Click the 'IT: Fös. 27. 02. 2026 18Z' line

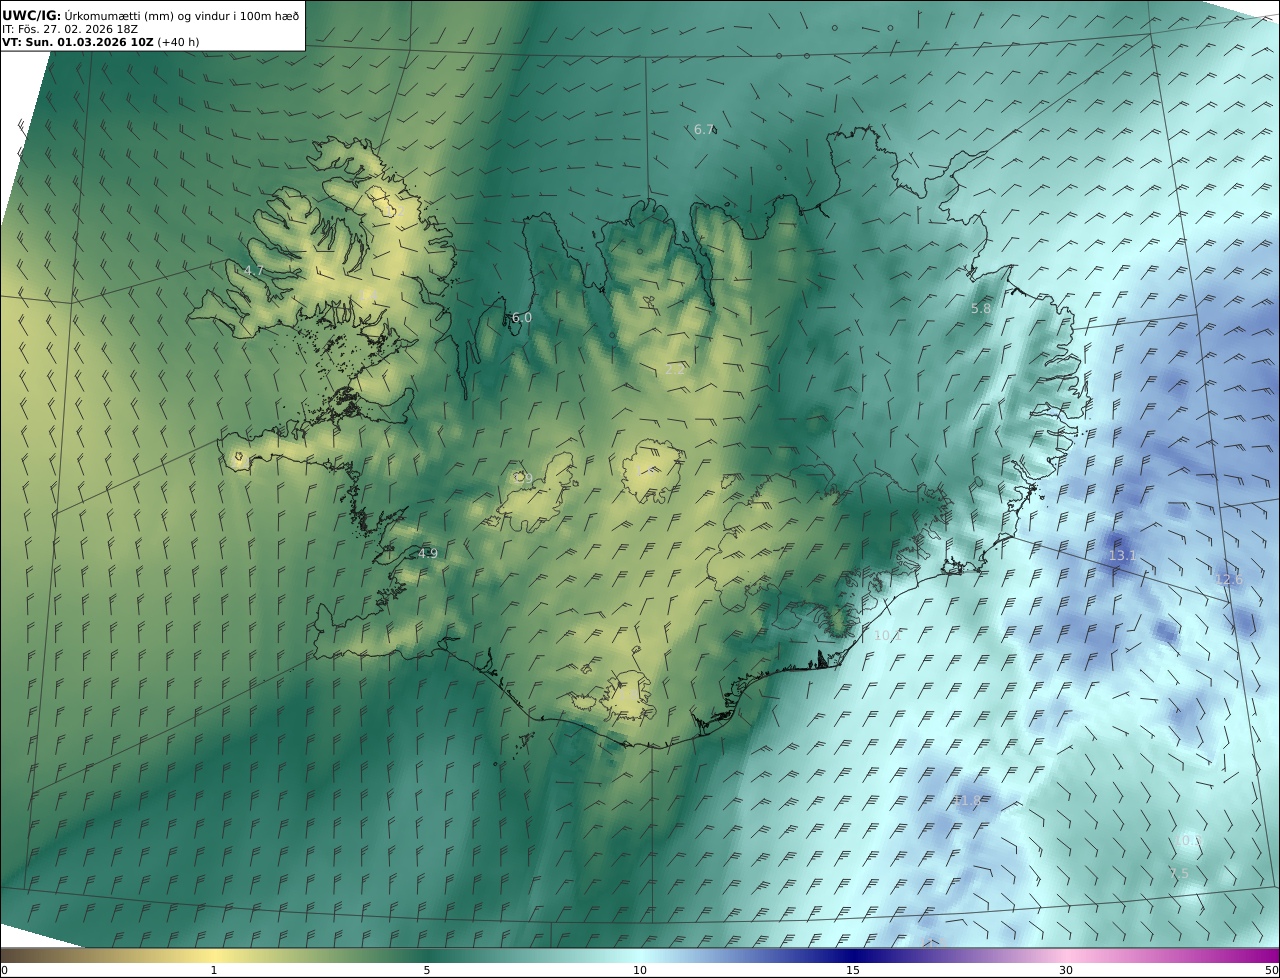[70, 29]
